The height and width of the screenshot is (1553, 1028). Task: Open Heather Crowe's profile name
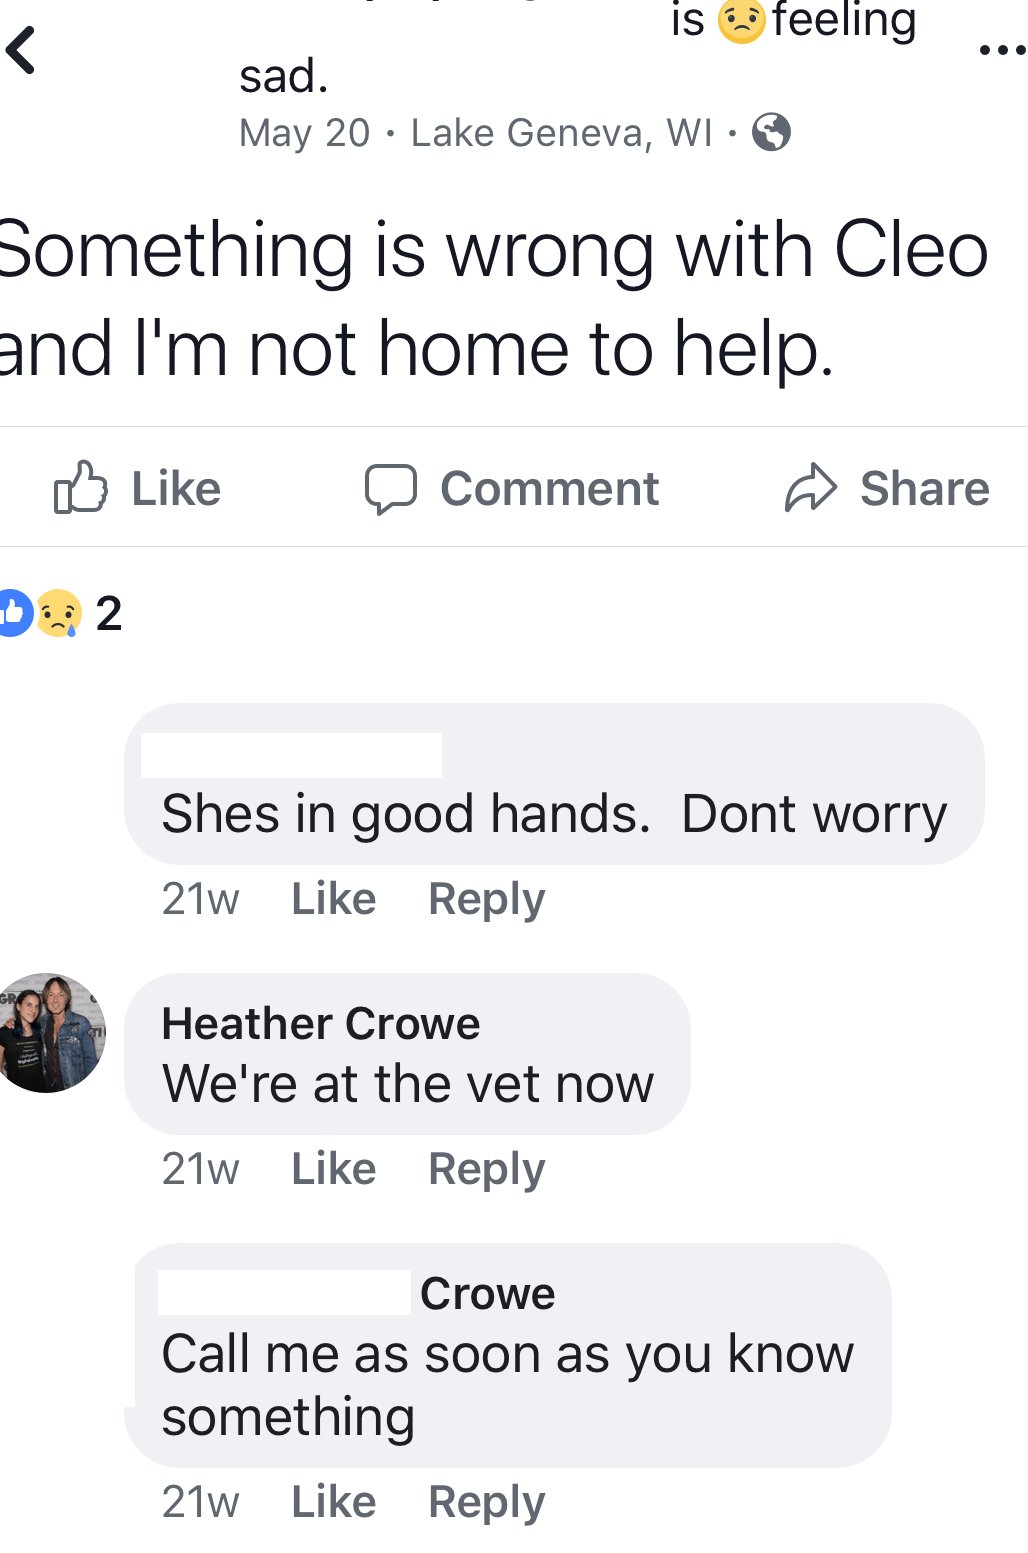point(321,1023)
